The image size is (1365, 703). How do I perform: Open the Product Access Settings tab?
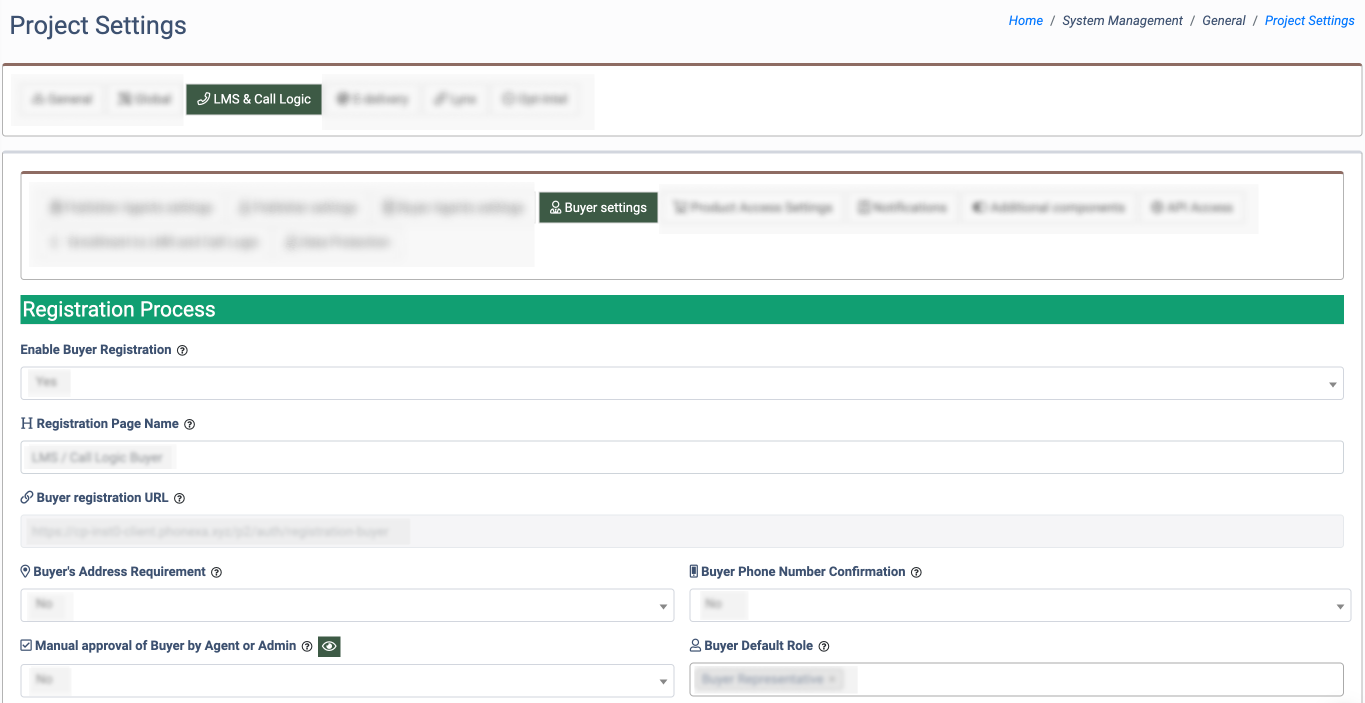(x=752, y=208)
